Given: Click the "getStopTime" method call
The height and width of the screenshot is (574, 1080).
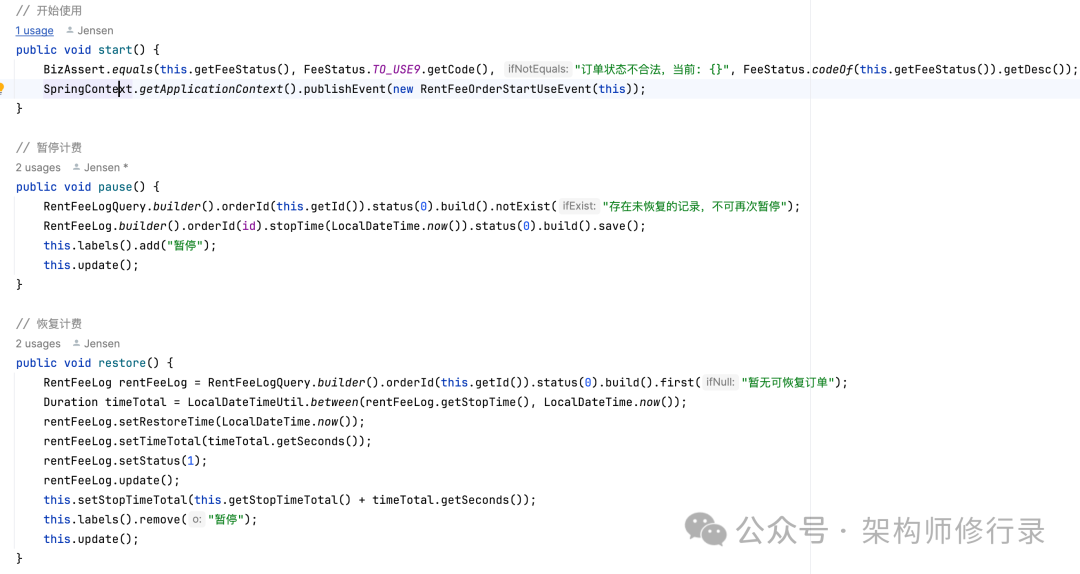Looking at the screenshot, I should 478,402.
